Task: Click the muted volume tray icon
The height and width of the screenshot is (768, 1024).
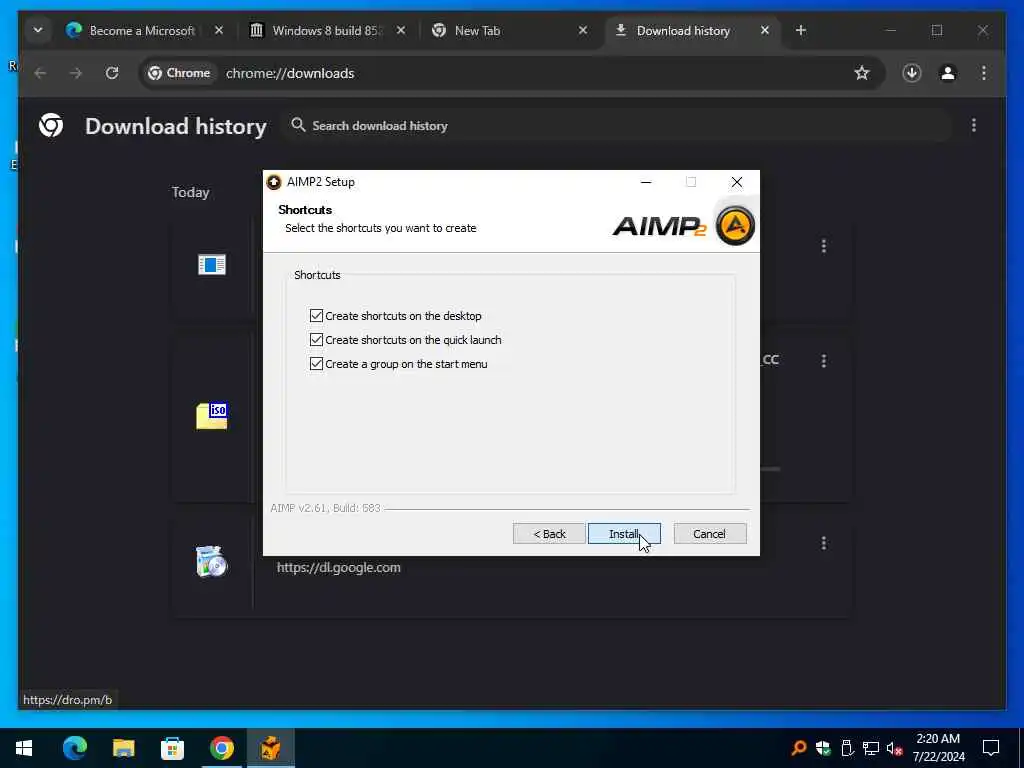Action: click(895, 748)
